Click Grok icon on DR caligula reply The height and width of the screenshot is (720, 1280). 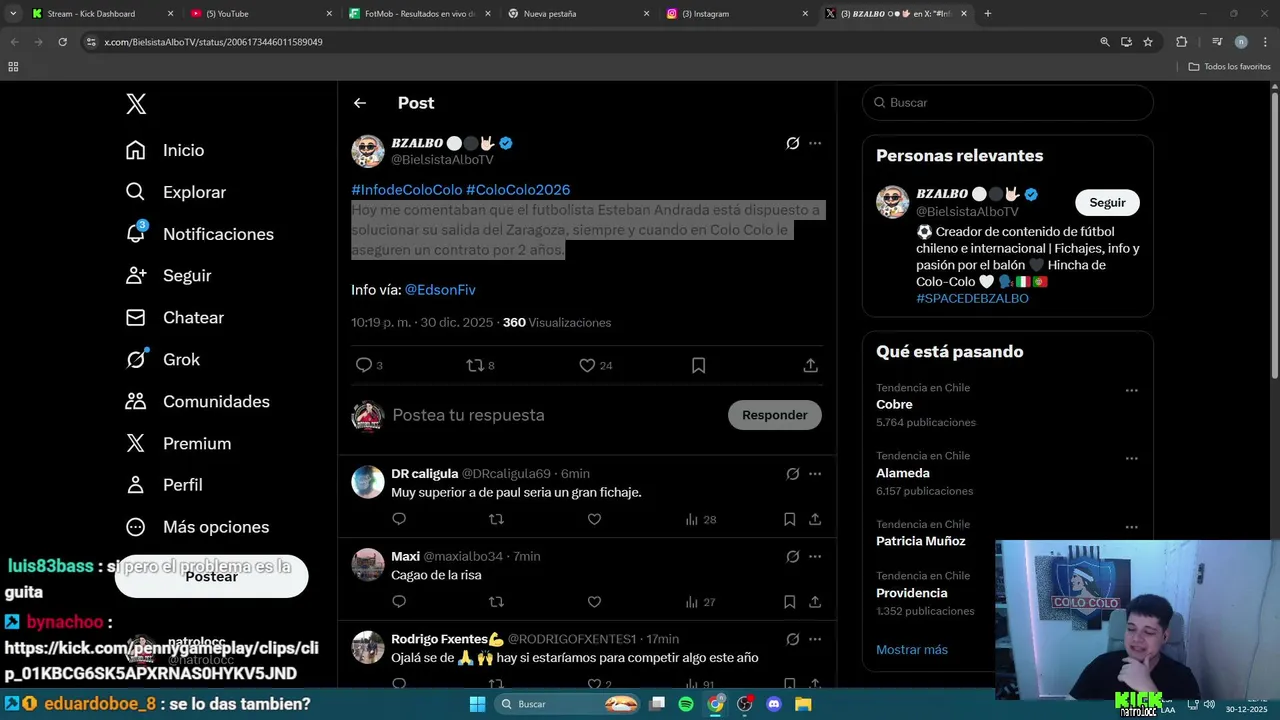[x=793, y=474]
